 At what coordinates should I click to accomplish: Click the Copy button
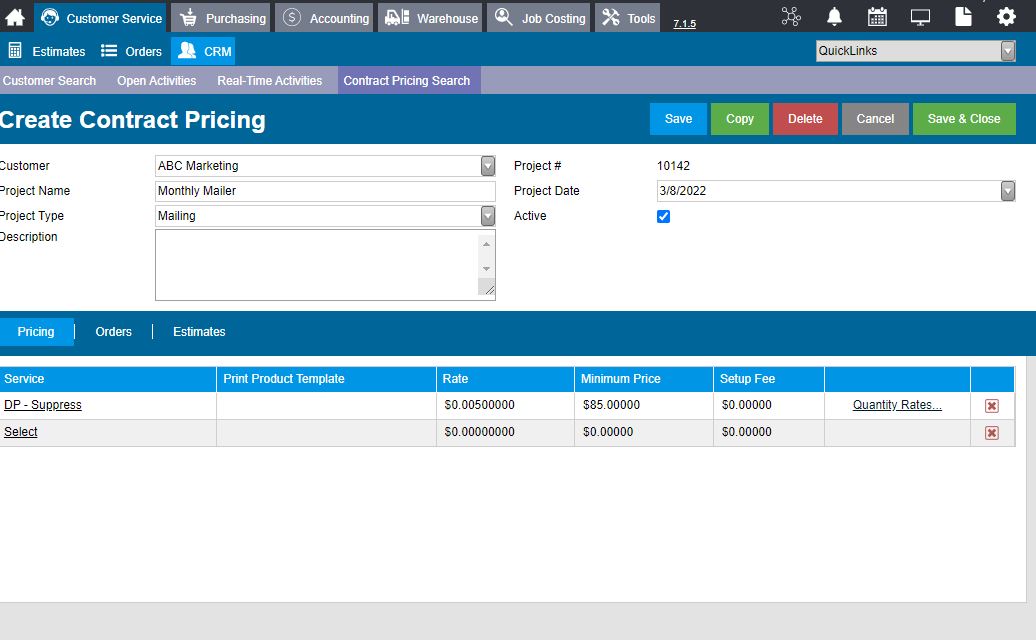click(x=739, y=119)
